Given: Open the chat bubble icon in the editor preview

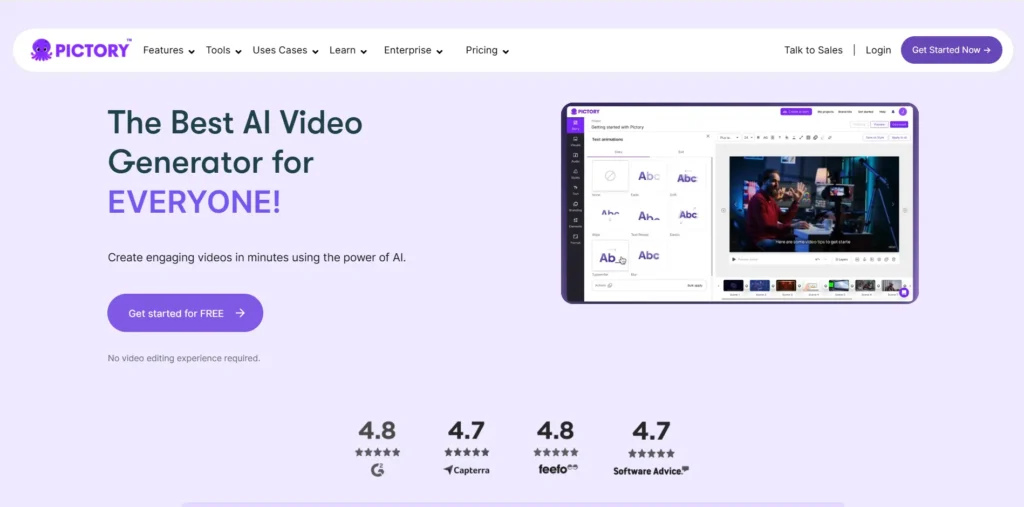Looking at the screenshot, I should point(904,292).
